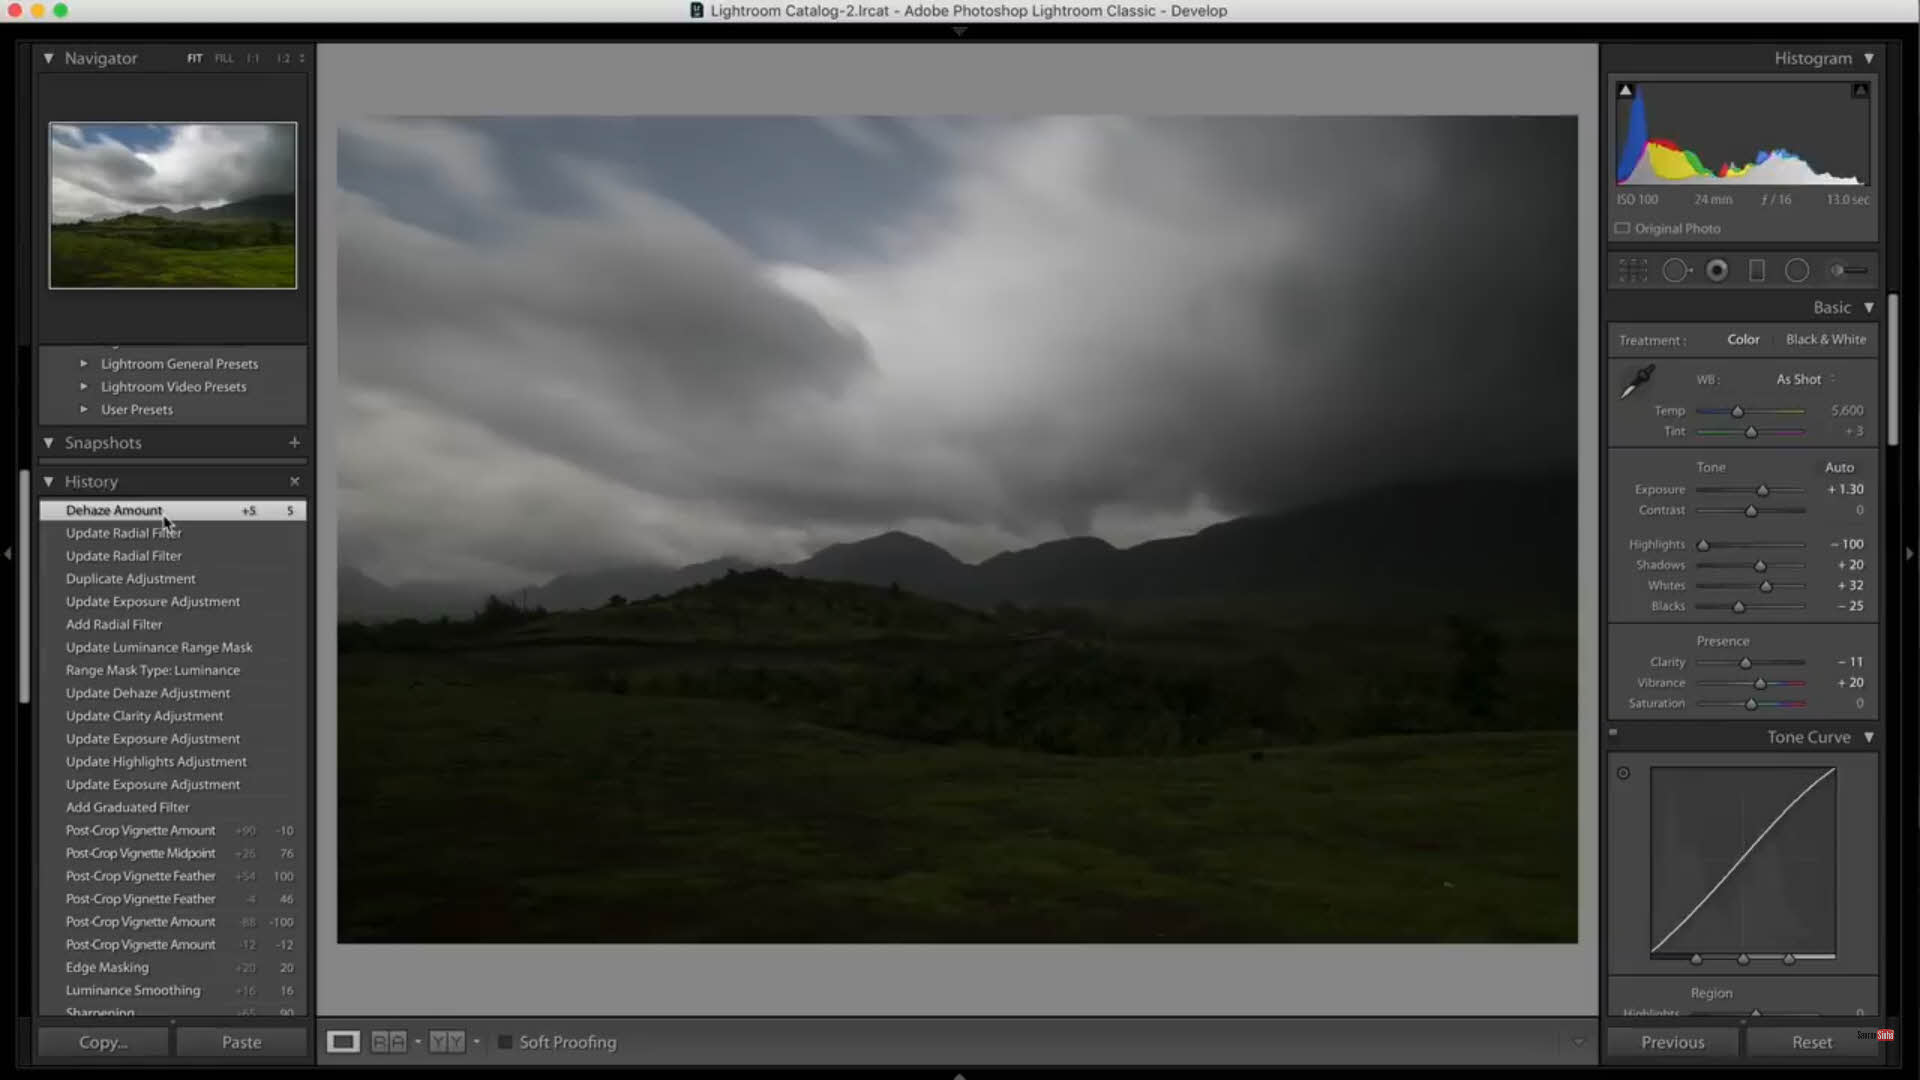This screenshot has width=1920, height=1080.
Task: Collapse the Tone Curve panel
Action: click(x=1869, y=737)
